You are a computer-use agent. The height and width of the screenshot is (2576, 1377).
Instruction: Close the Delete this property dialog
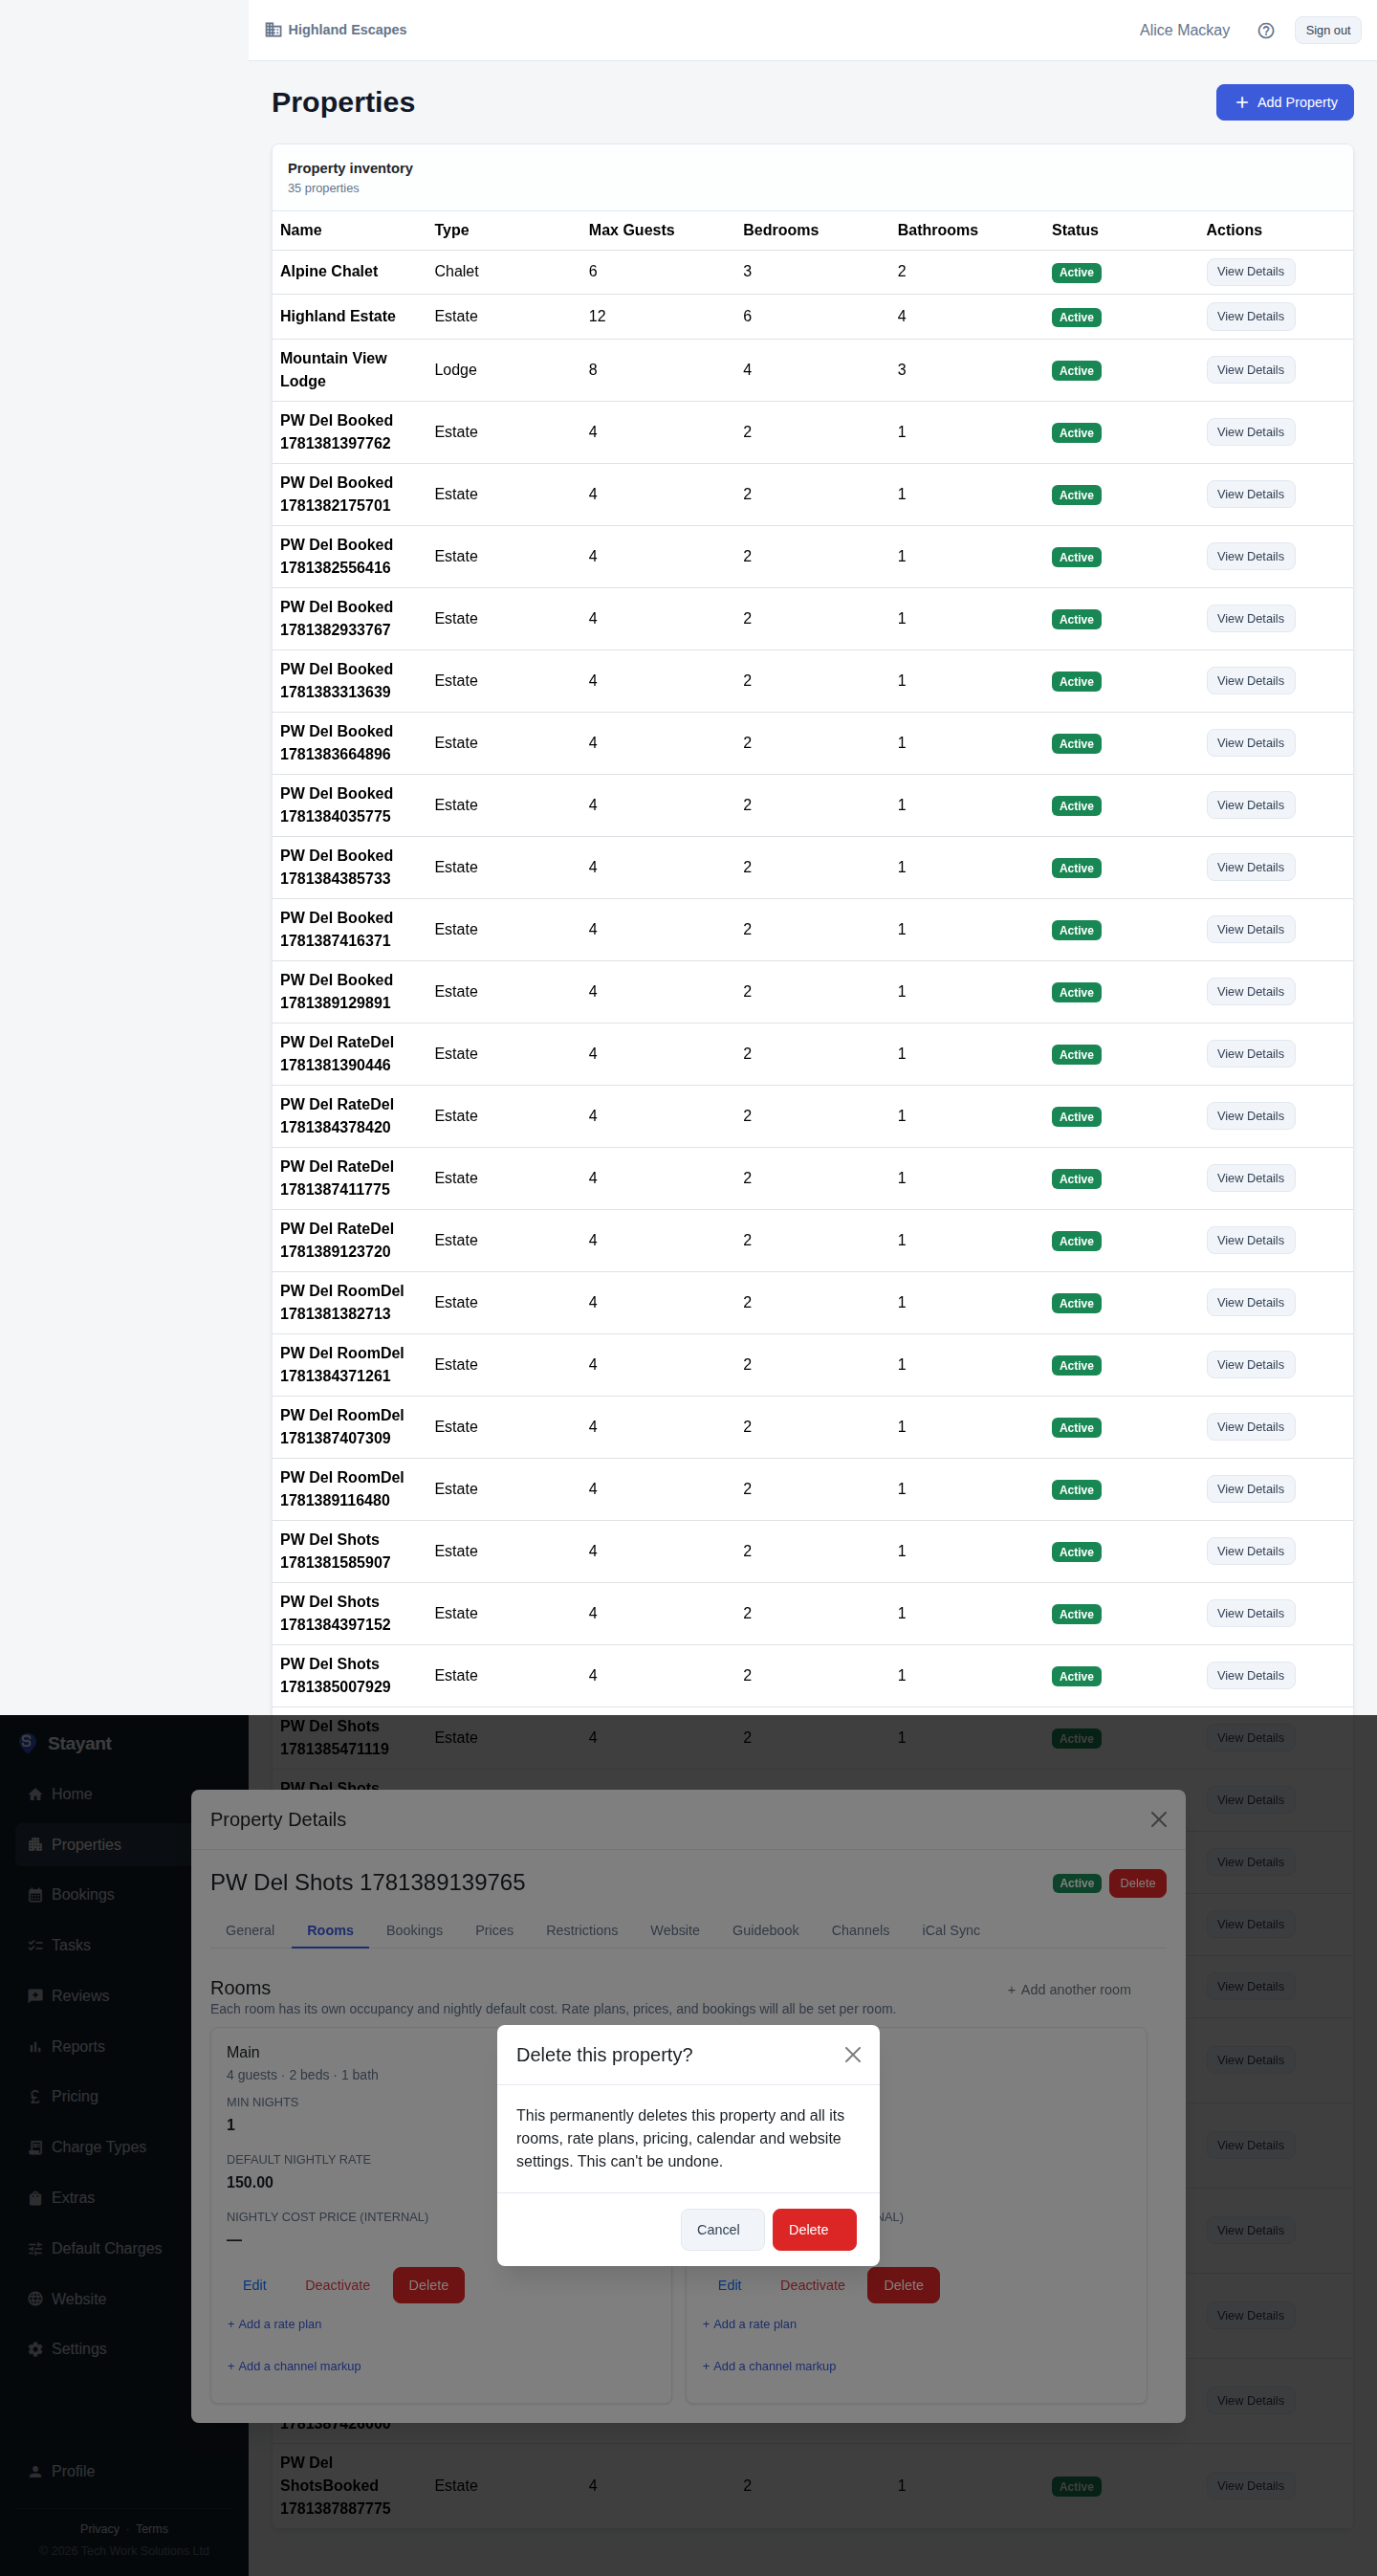click(x=852, y=2054)
